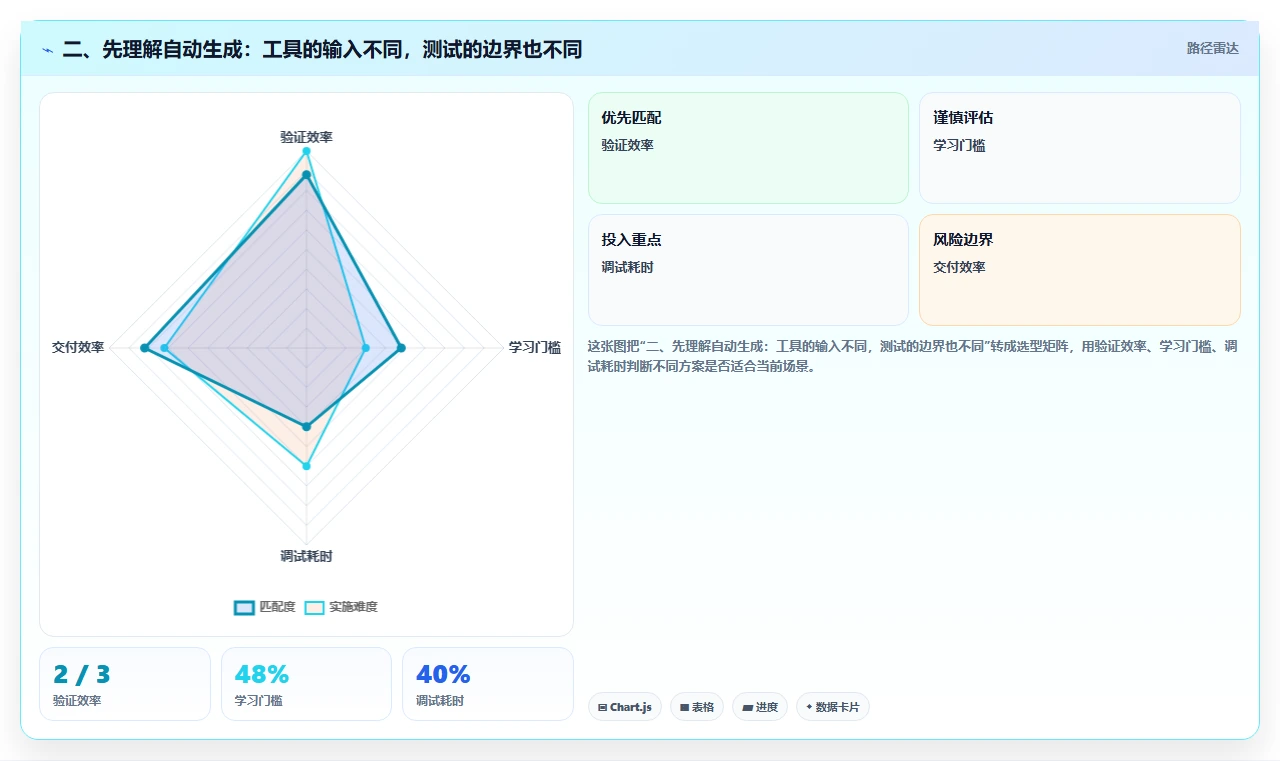Click 调试耗时 text in the 投入重点 card
This screenshot has height=761, width=1280.
[x=627, y=268]
